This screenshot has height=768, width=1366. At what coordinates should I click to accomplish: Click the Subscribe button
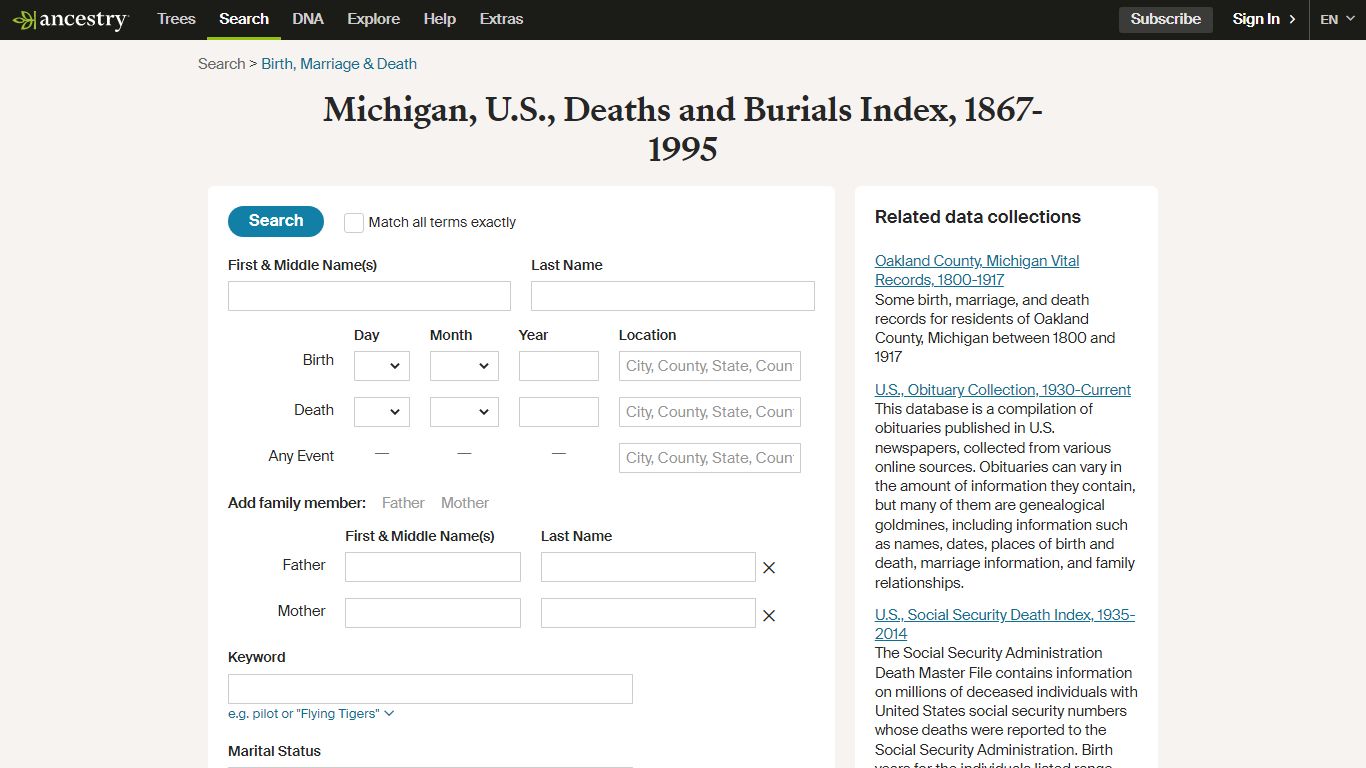1166,19
